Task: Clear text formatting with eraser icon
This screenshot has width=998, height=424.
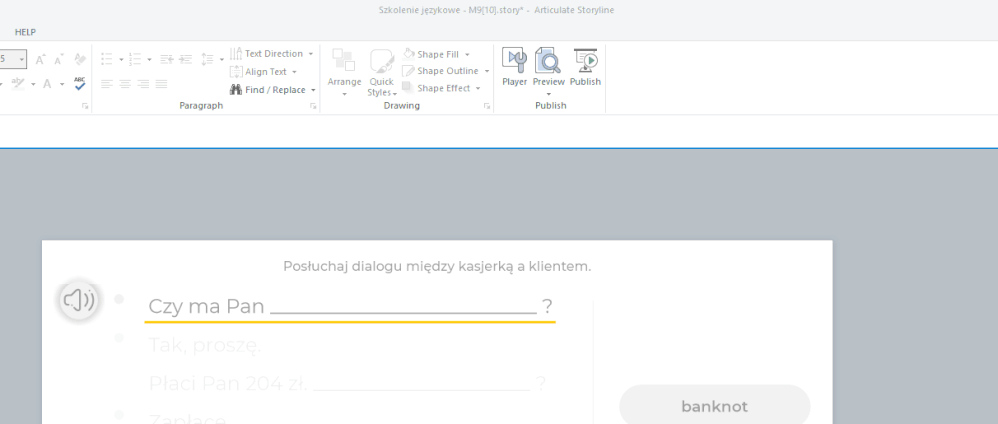Action: pyautogui.click(x=80, y=59)
